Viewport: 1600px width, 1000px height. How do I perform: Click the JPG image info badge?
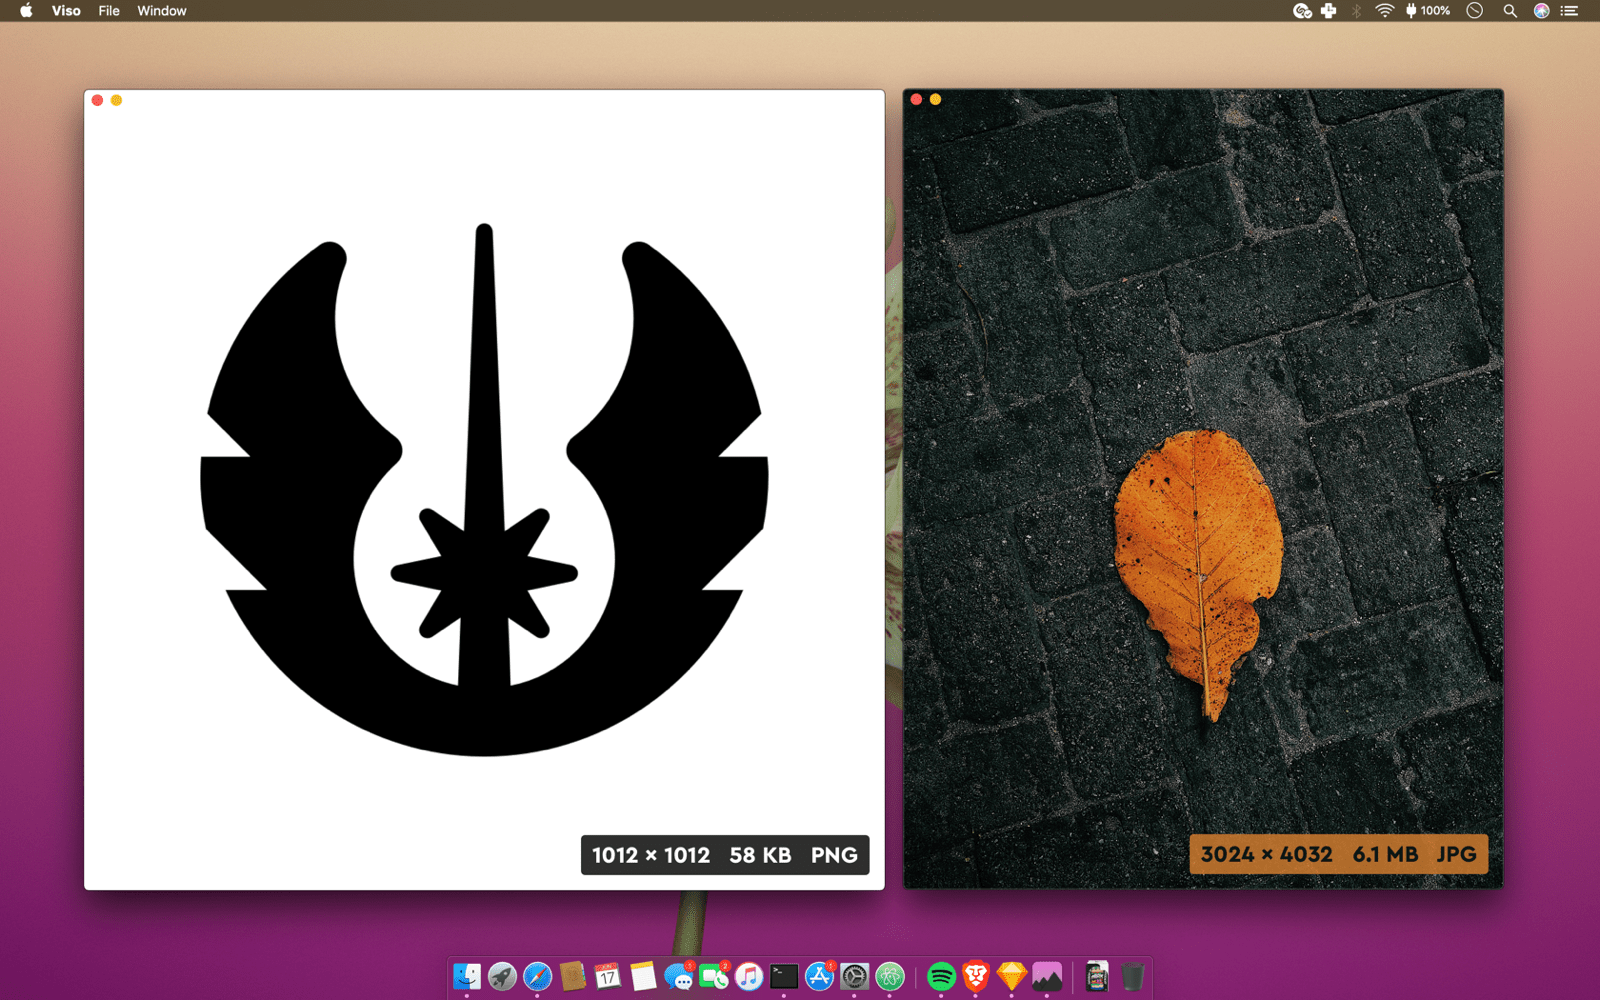pyautogui.click(x=1338, y=854)
